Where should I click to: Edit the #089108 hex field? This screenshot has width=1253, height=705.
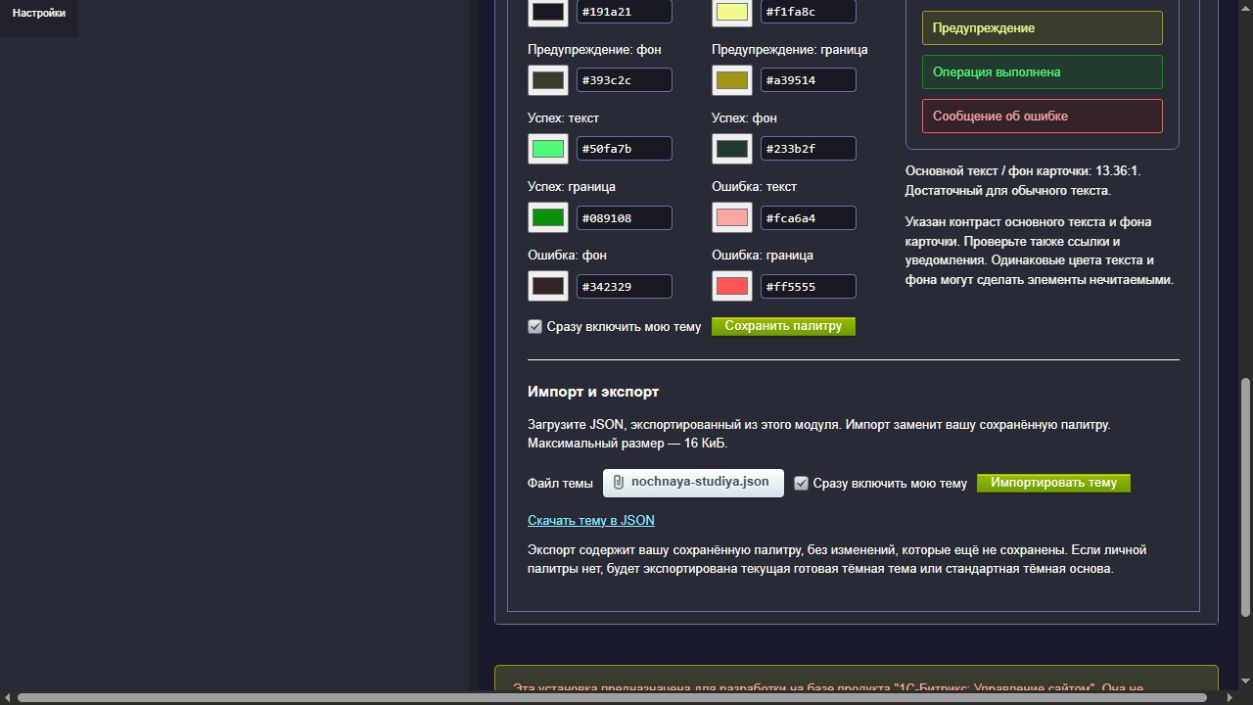pyautogui.click(x=624, y=217)
